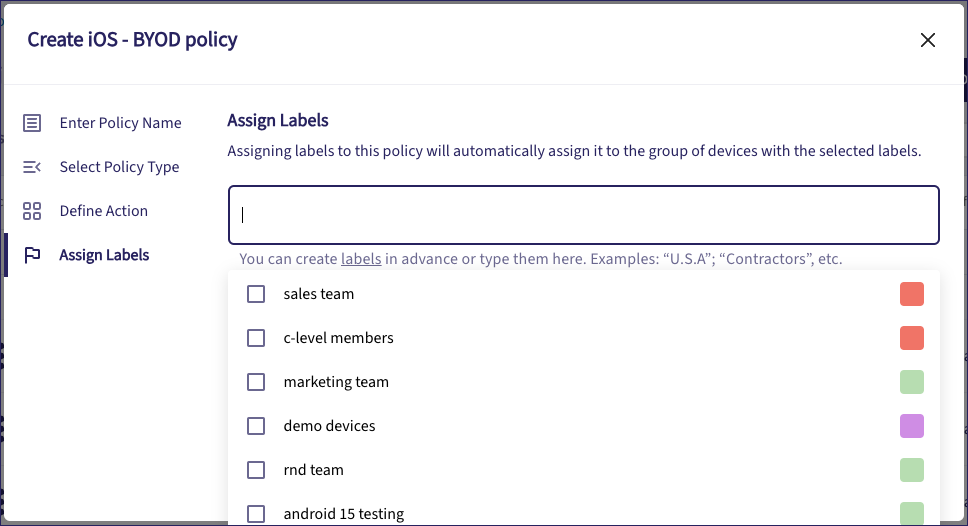Screen dimensions: 968x526
Task: Click the green swatch beside marketing team
Action: point(911,382)
